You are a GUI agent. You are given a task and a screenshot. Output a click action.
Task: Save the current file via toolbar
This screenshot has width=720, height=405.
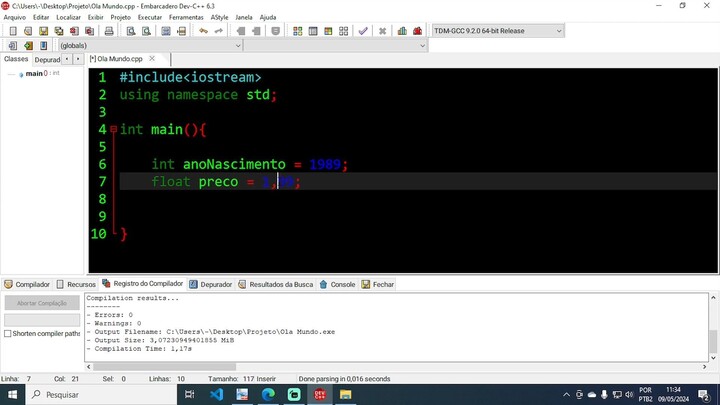pyautogui.click(x=43, y=31)
